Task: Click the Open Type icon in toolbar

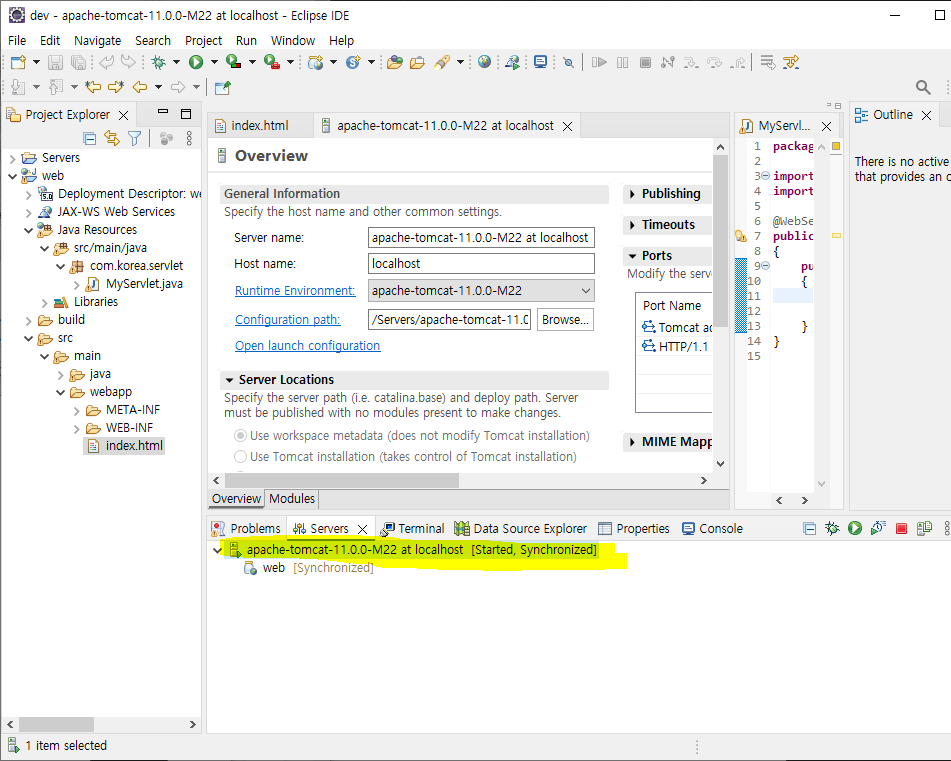Action: tap(395, 62)
